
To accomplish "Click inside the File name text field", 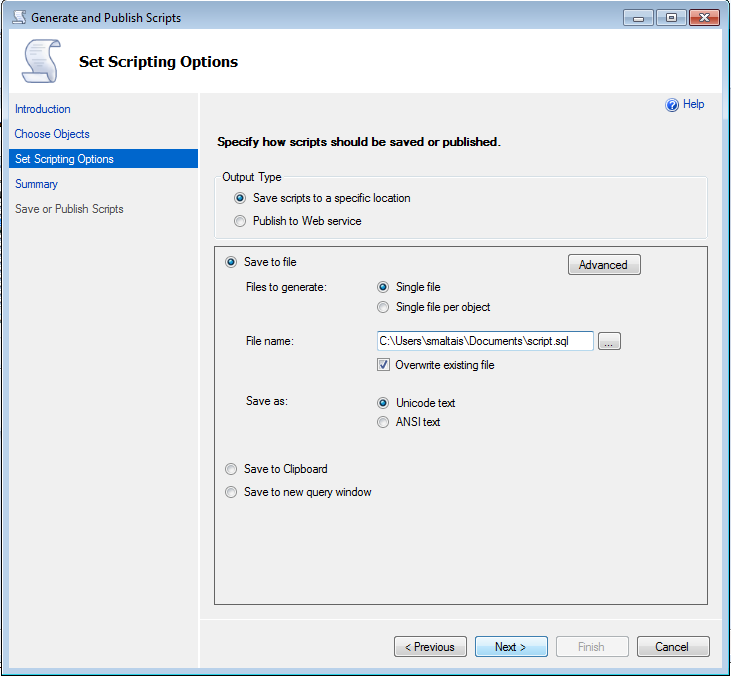I will click(484, 341).
